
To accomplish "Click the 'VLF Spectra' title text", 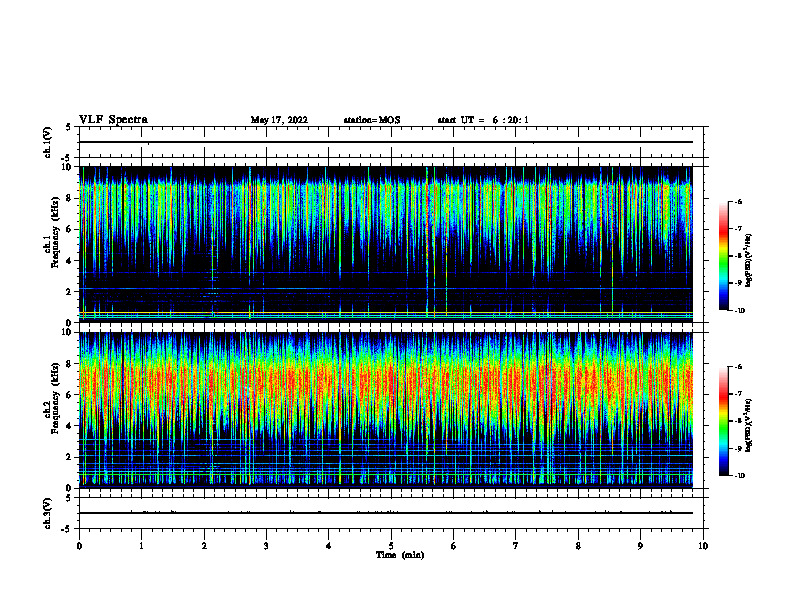I will [x=113, y=120].
